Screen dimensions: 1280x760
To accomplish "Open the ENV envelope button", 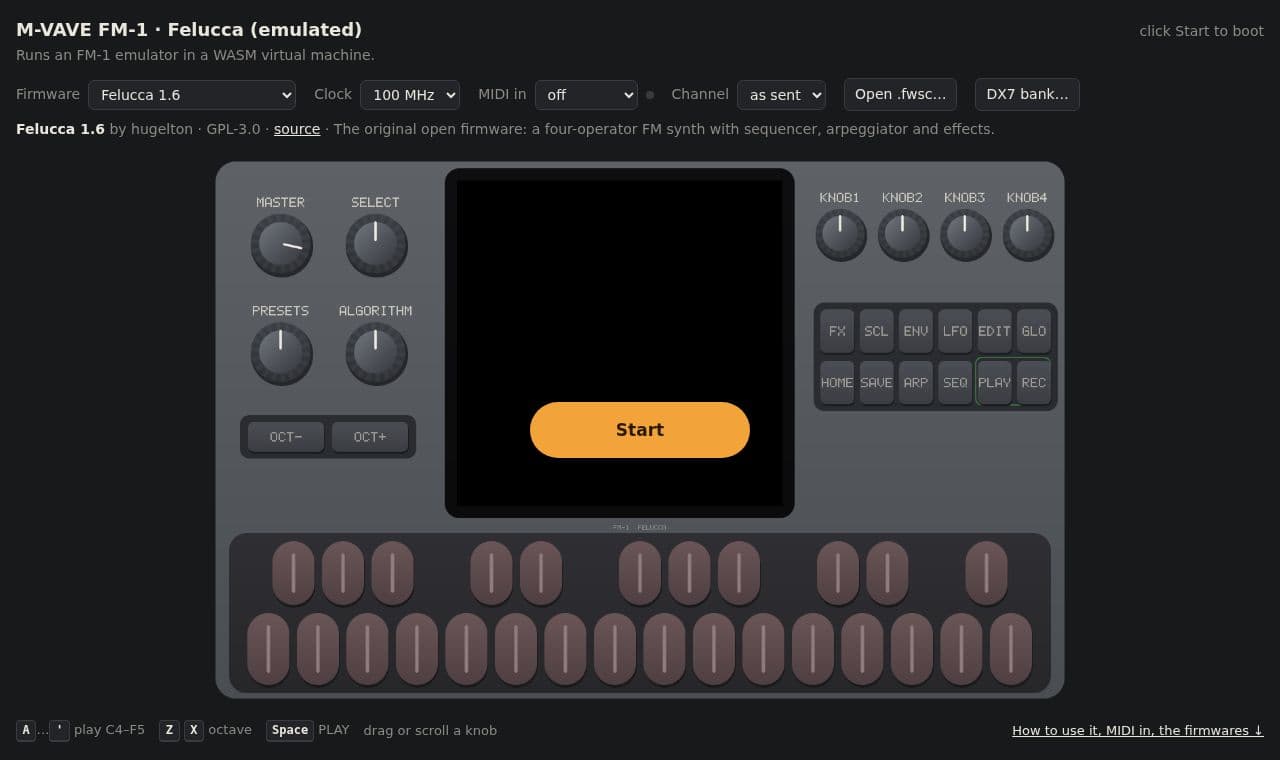I will [x=916, y=331].
